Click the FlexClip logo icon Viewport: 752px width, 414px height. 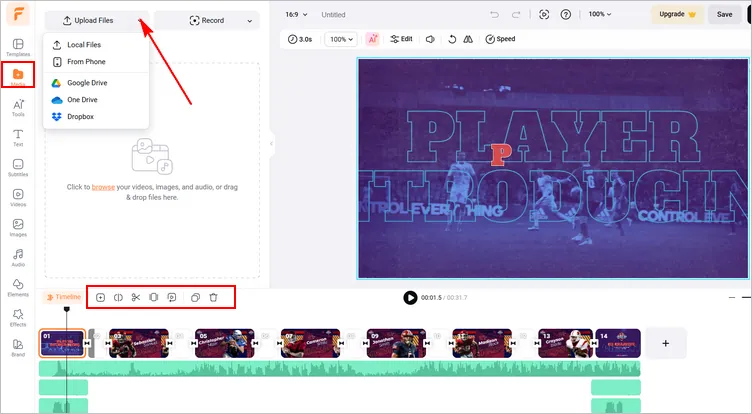tap(18, 14)
